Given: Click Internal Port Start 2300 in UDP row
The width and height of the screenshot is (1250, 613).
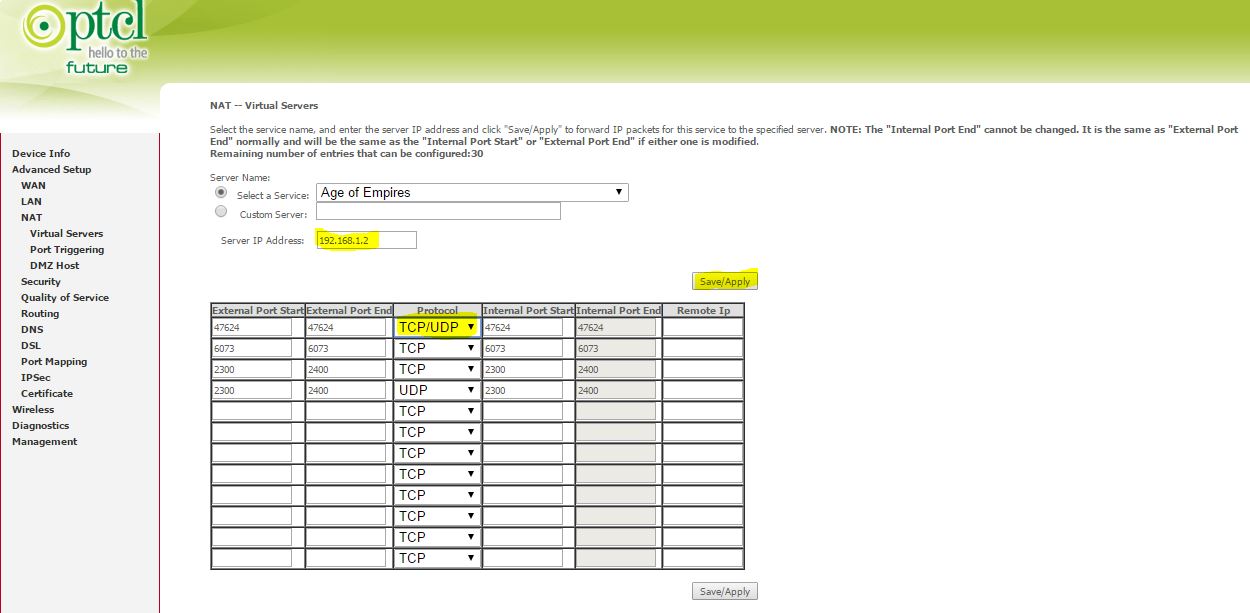Looking at the screenshot, I should (523, 390).
